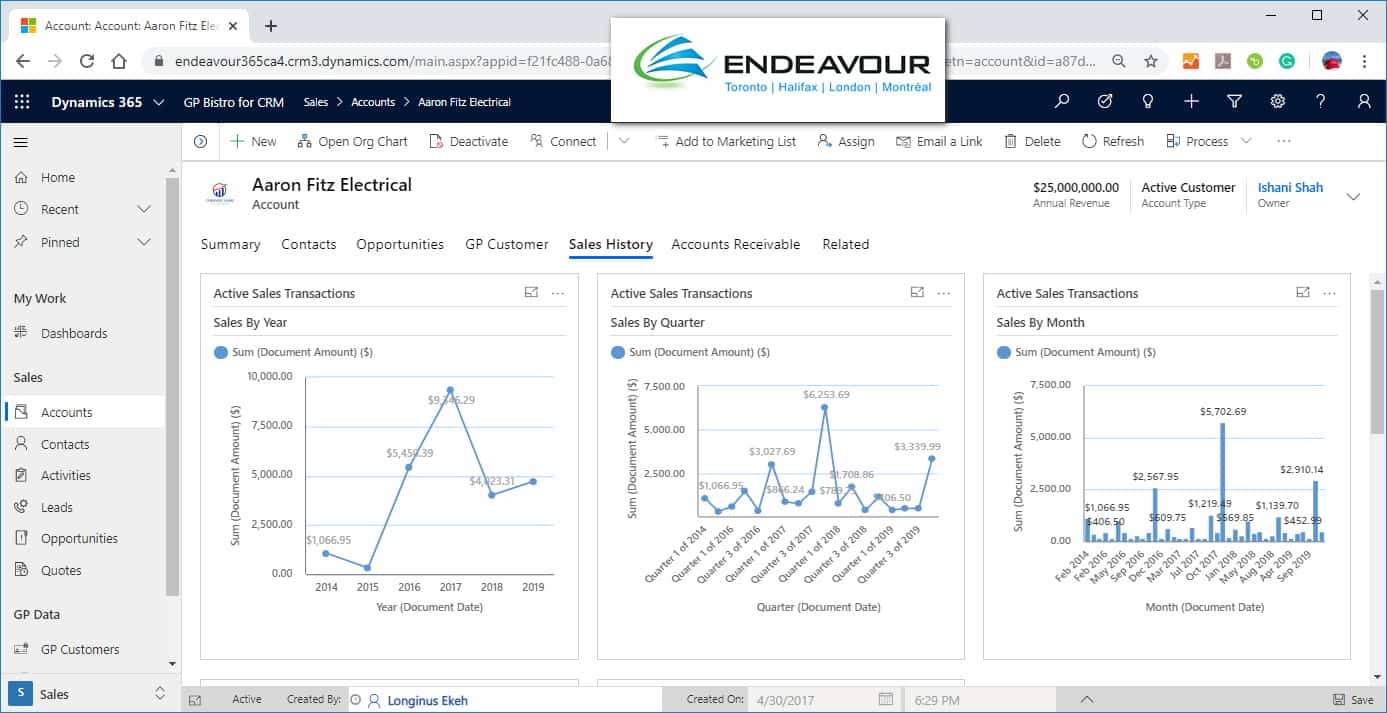
Task: Expand the Pinned items list
Action: pyautogui.click(x=143, y=242)
